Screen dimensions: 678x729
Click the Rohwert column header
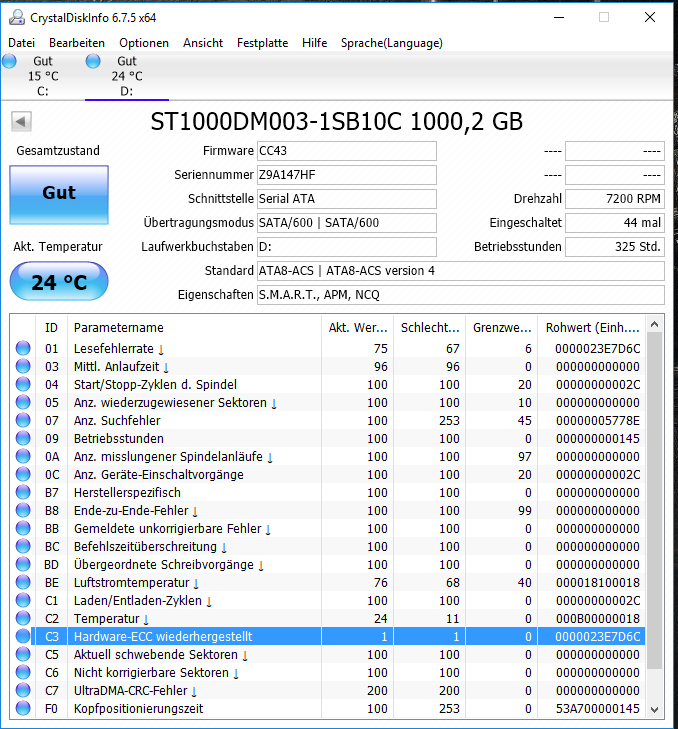point(592,328)
